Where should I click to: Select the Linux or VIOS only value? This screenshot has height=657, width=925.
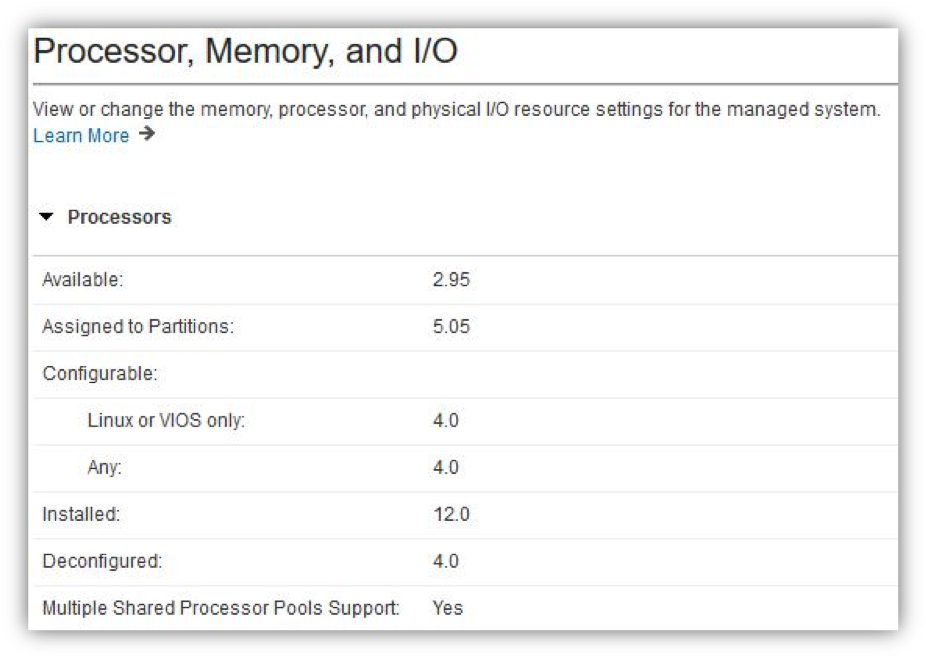click(445, 421)
